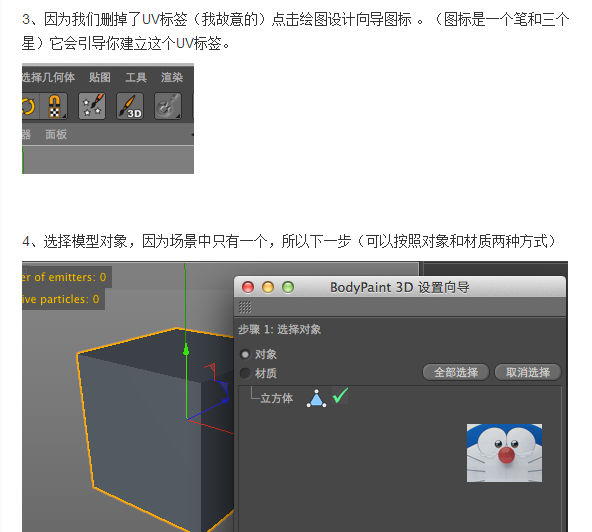592x532 pixels.
Task: Click the 取消选择 button
Action: pyautogui.click(x=528, y=372)
